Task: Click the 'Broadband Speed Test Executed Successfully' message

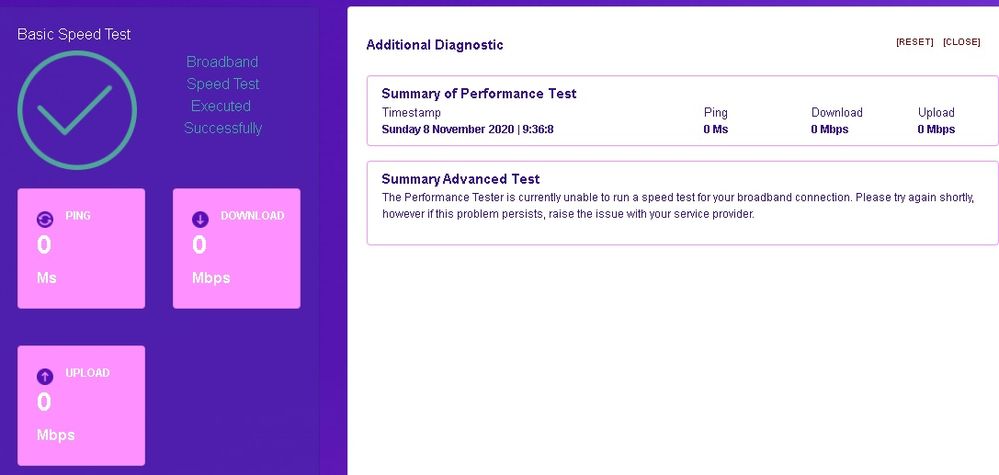Action: 222,95
